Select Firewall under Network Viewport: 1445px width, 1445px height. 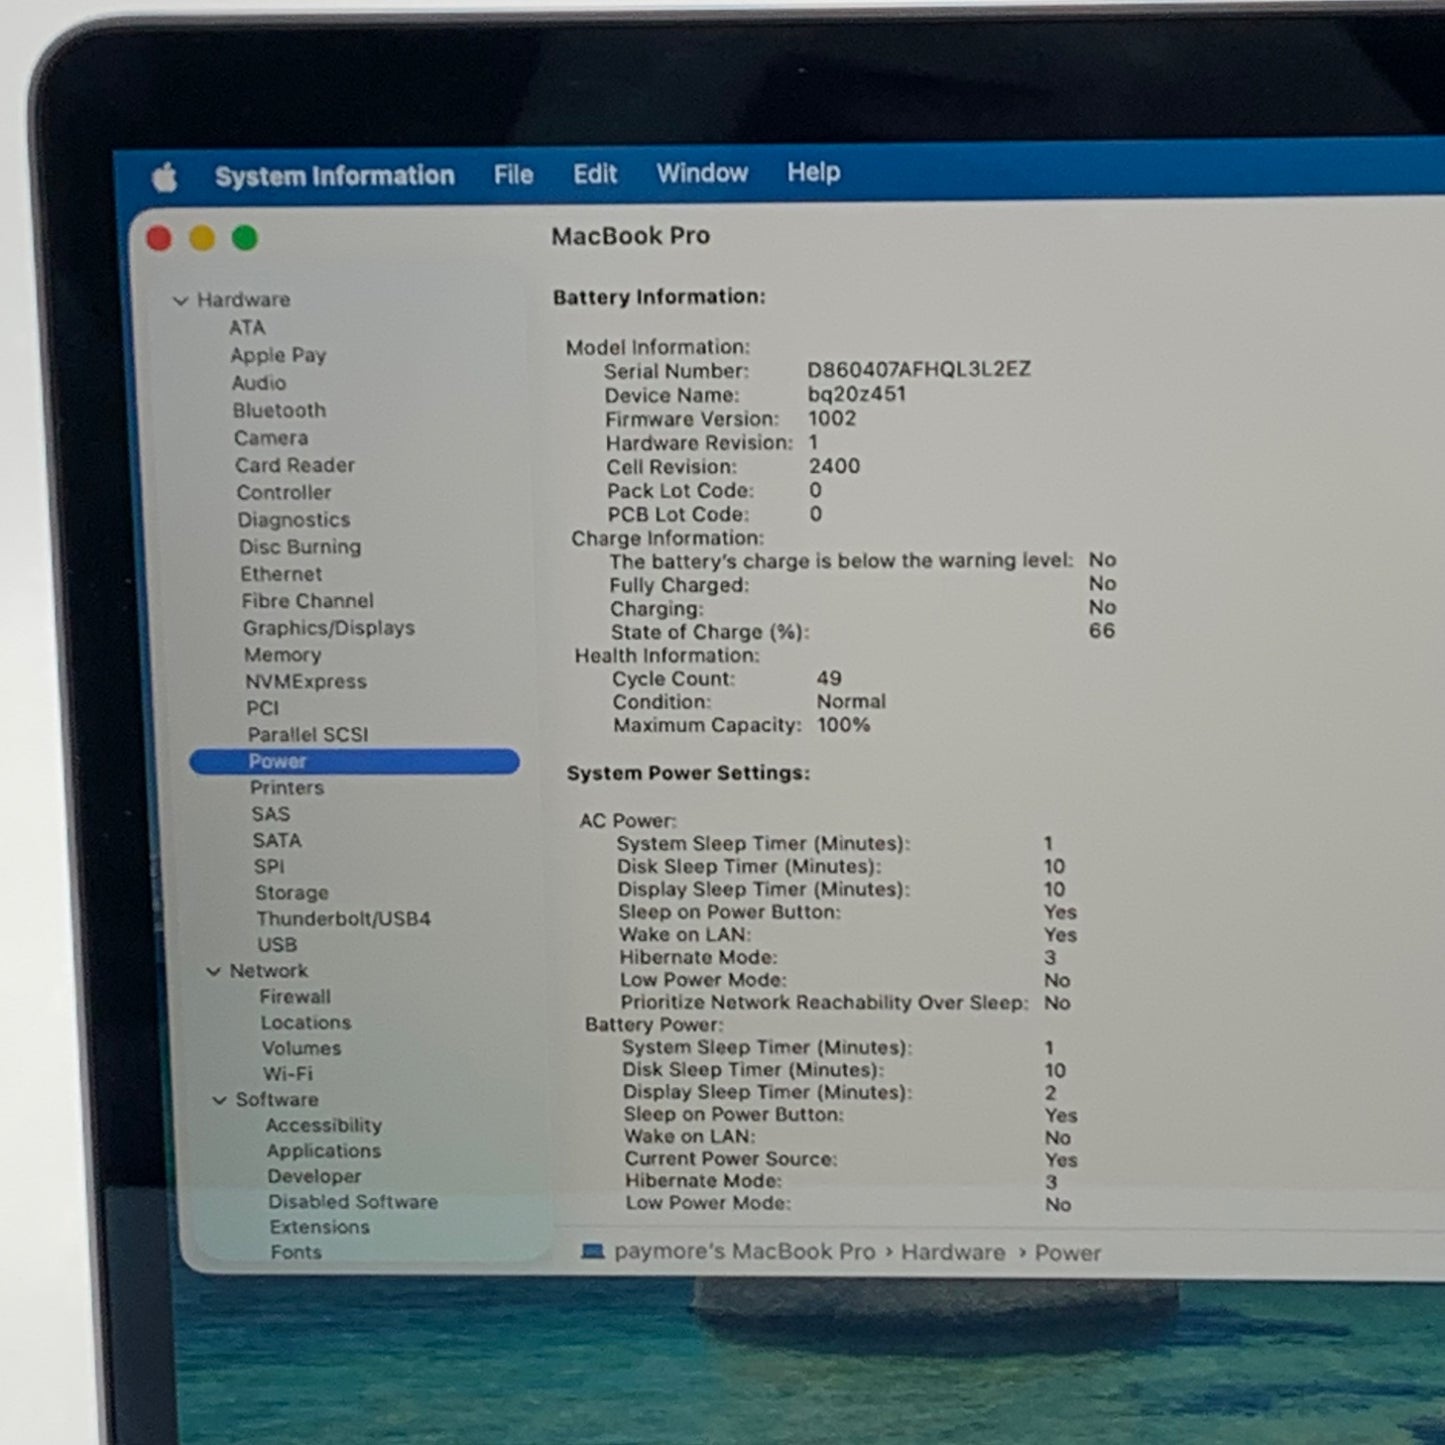pyautogui.click(x=295, y=997)
